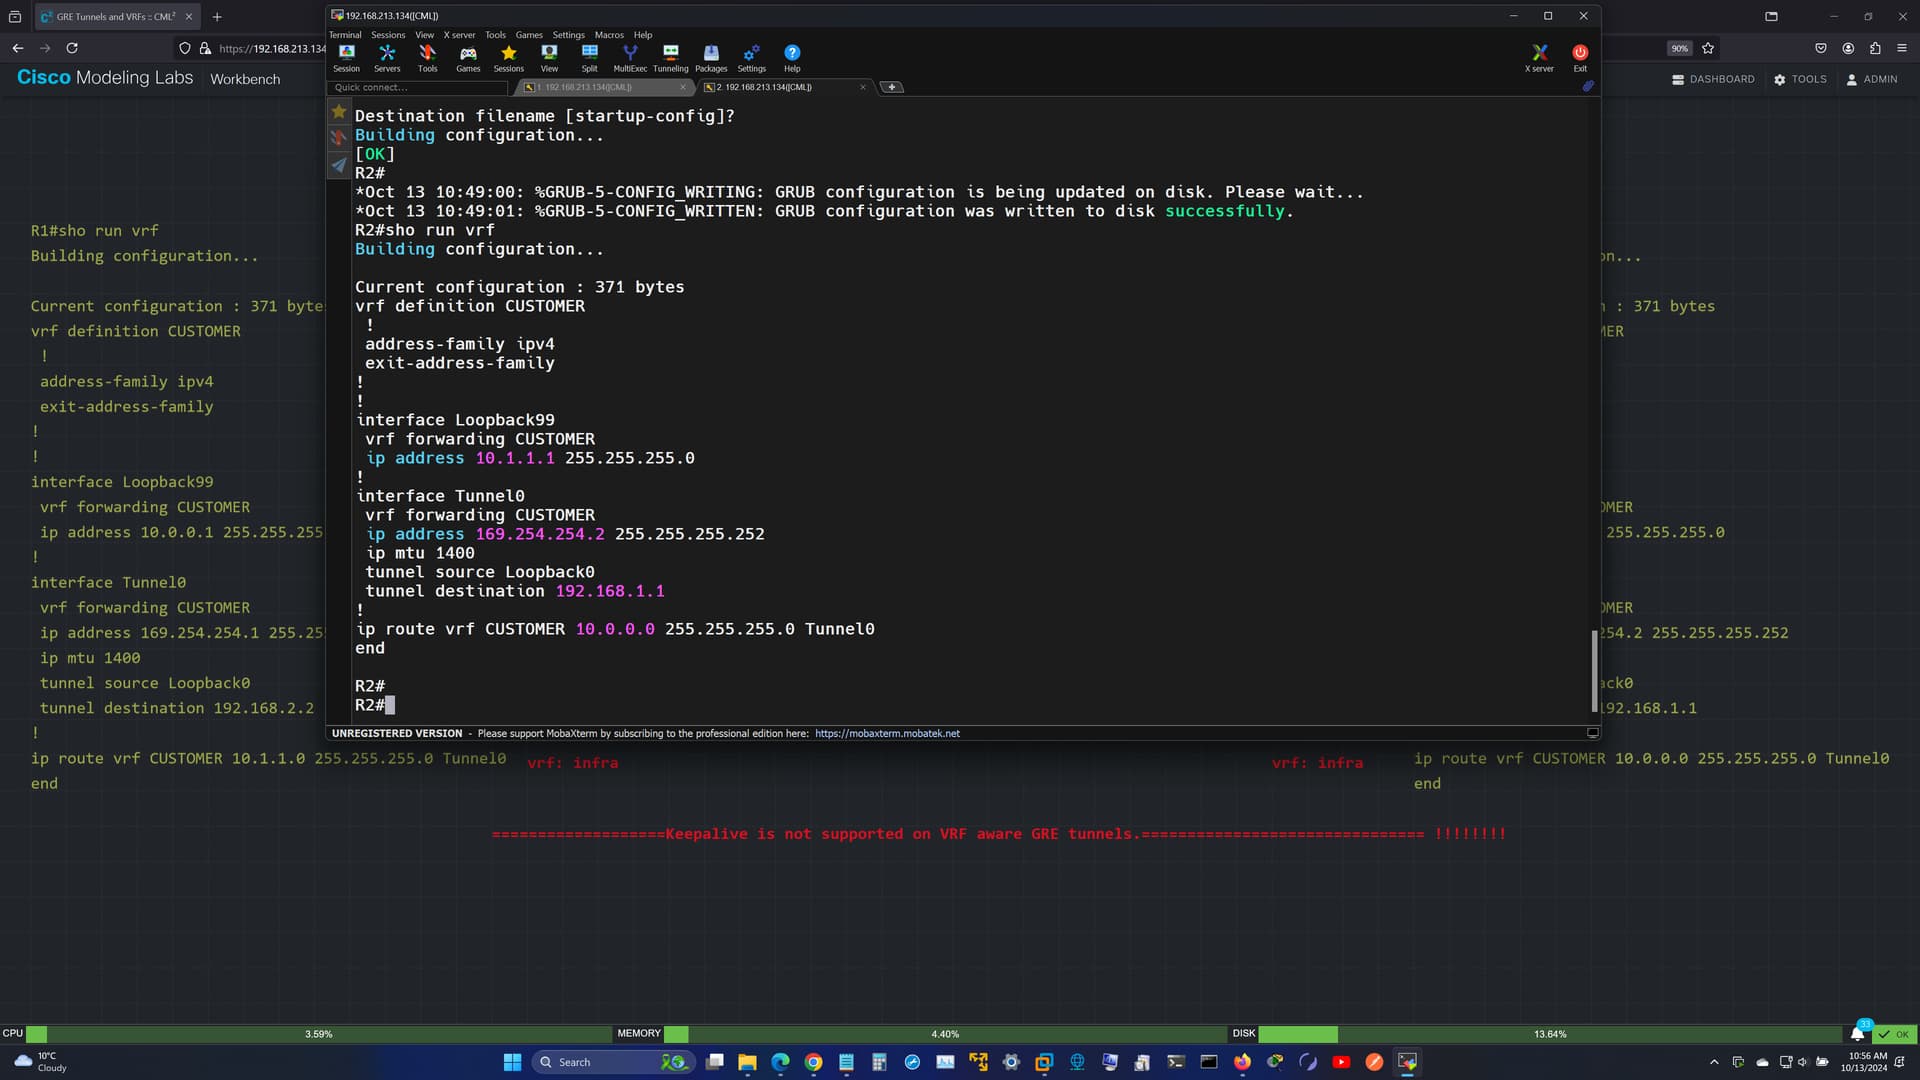Click the 'vrf: infra' red label on left

573,763
